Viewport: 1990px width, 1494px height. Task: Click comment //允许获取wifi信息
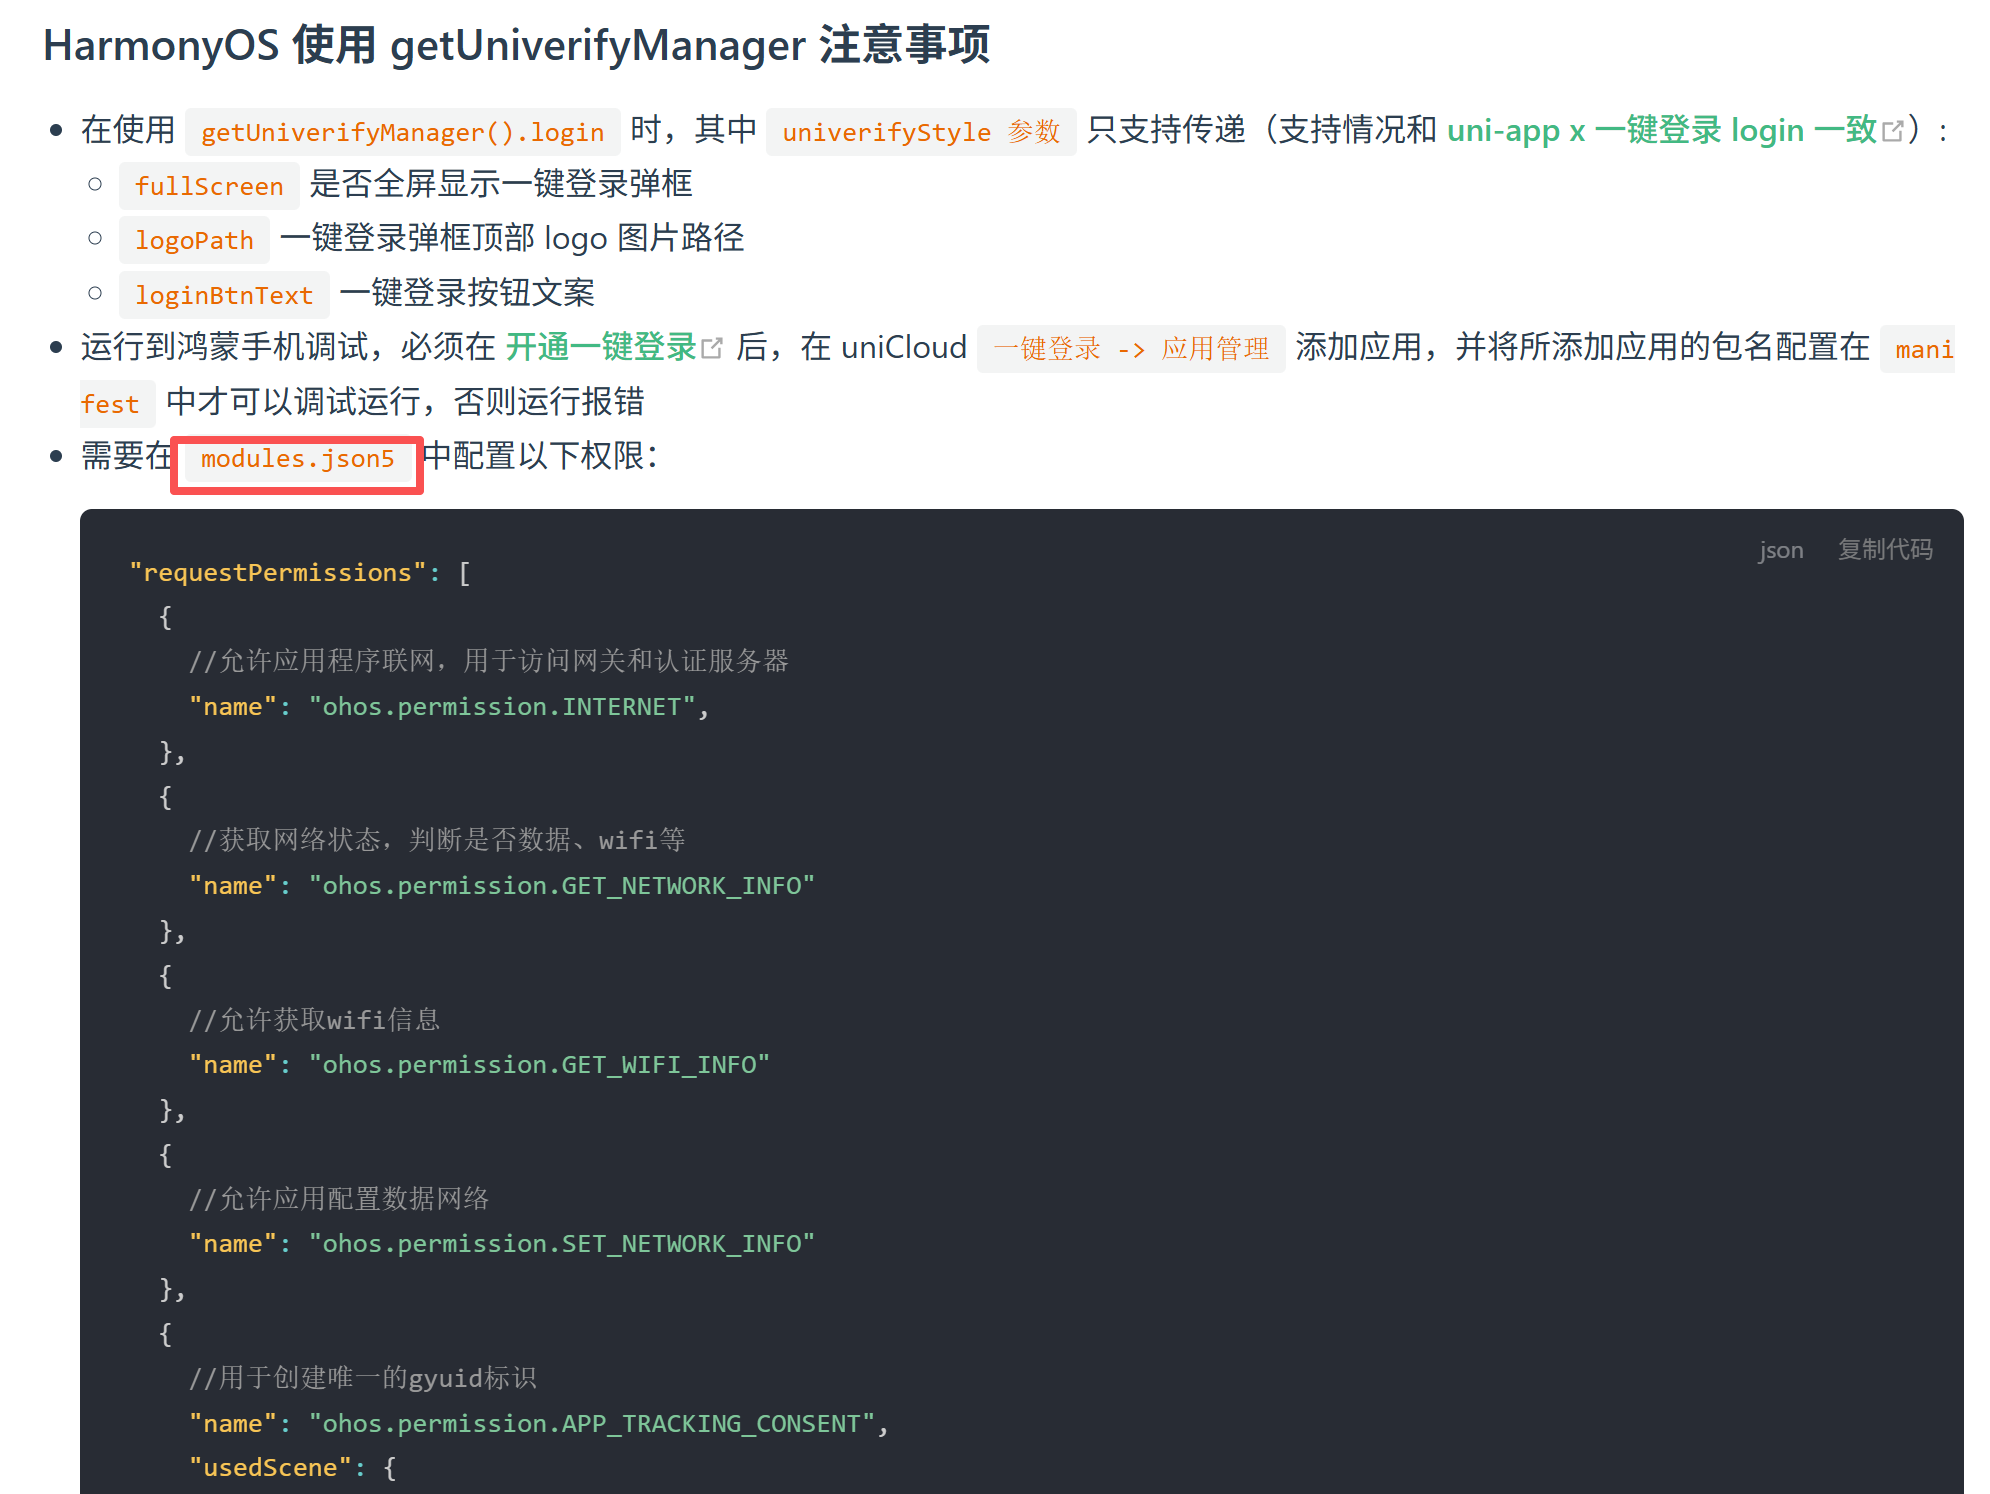314,1019
